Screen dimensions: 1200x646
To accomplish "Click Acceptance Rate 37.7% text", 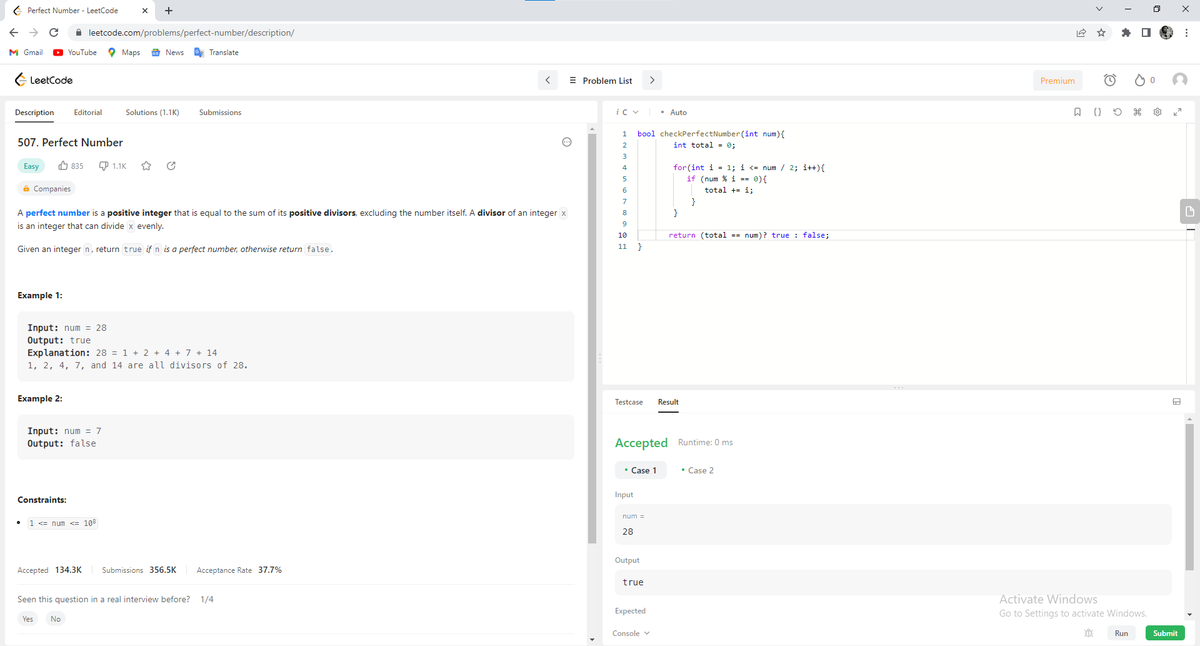I will [239, 570].
